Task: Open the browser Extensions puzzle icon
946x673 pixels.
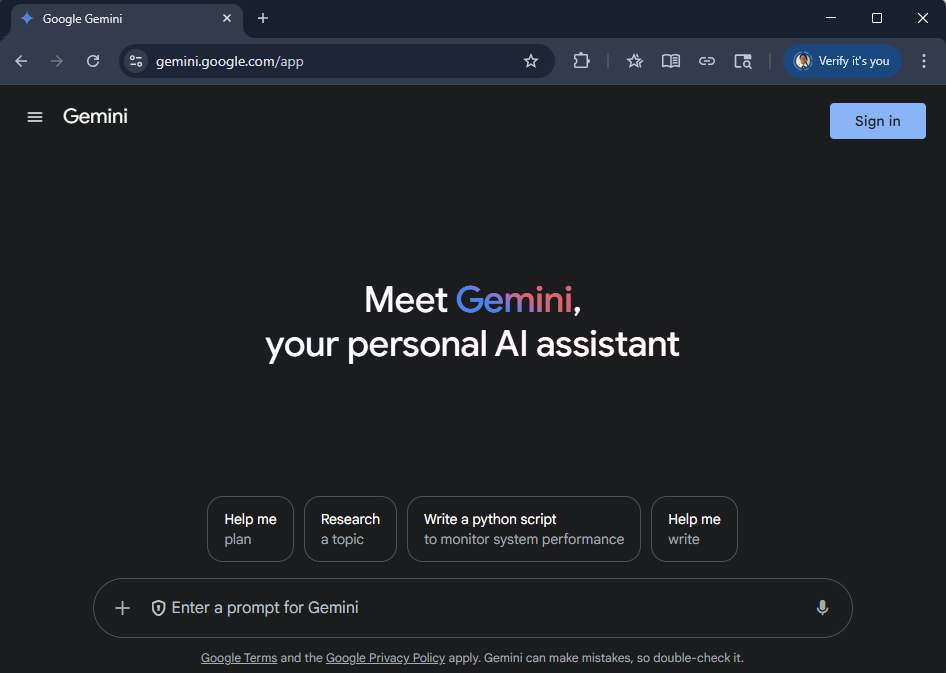Action: 581,61
